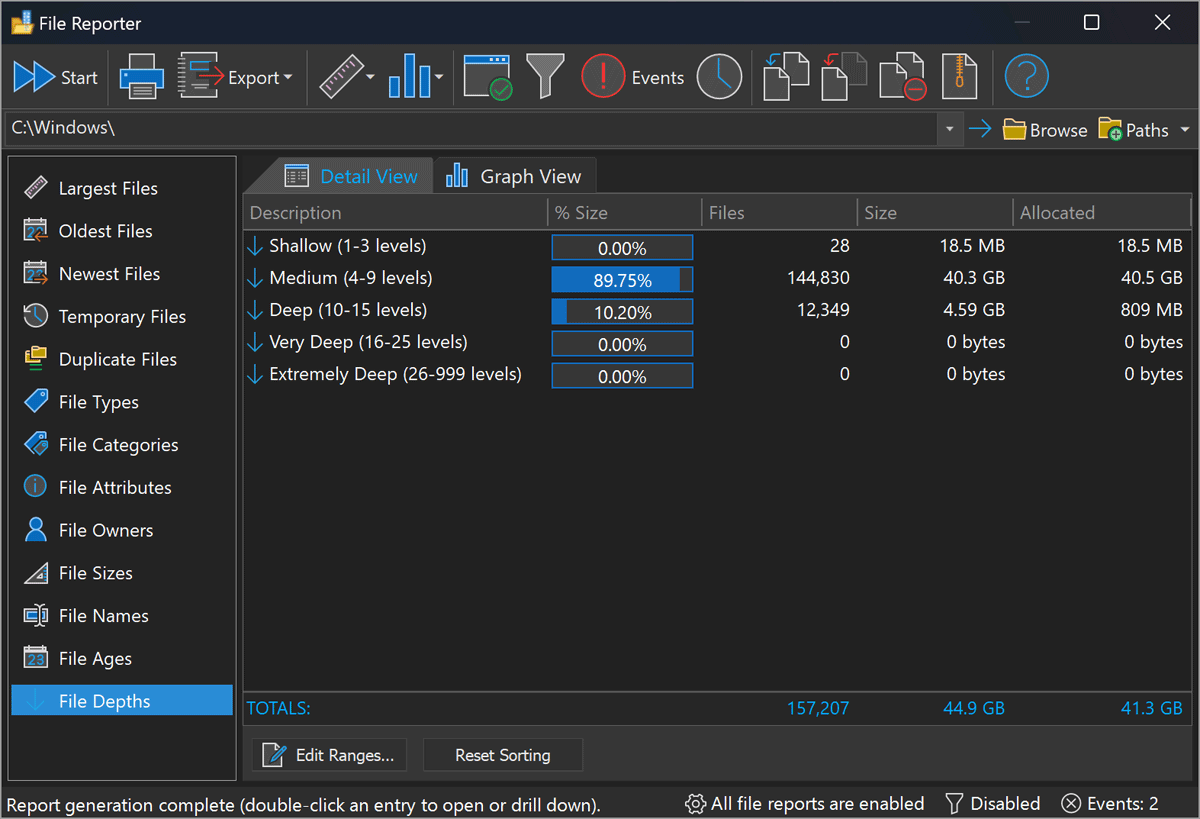Select the clock schedule icon
The height and width of the screenshot is (819, 1200).
click(719, 76)
